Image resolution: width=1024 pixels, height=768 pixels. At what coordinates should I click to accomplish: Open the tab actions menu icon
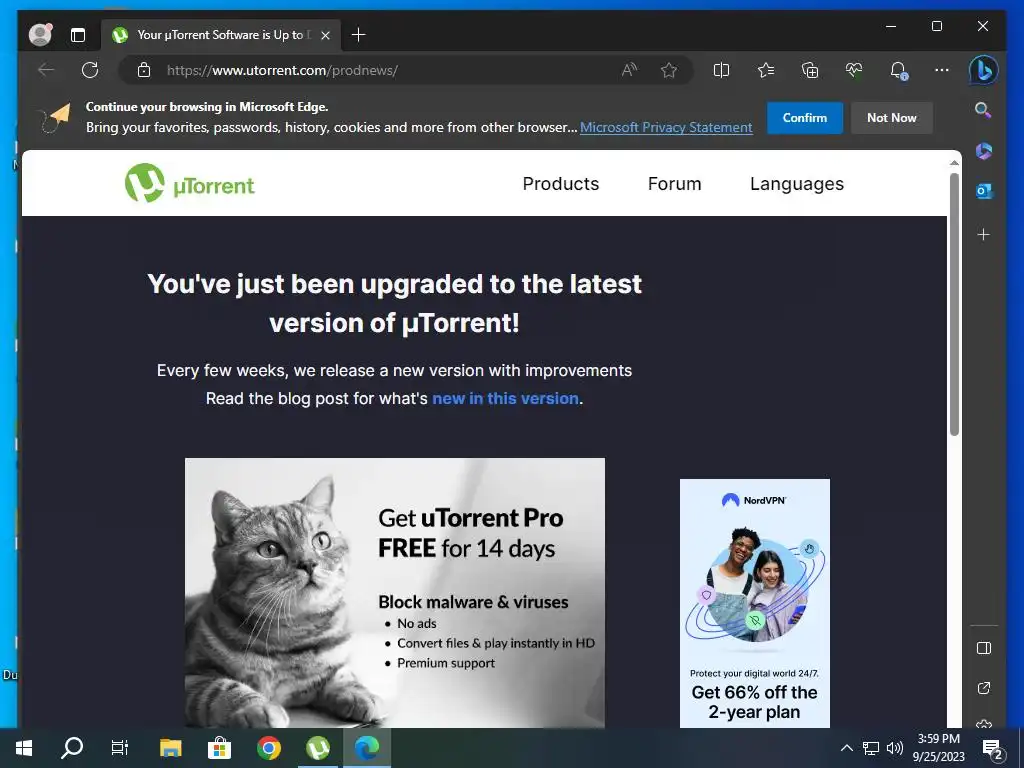[78, 35]
